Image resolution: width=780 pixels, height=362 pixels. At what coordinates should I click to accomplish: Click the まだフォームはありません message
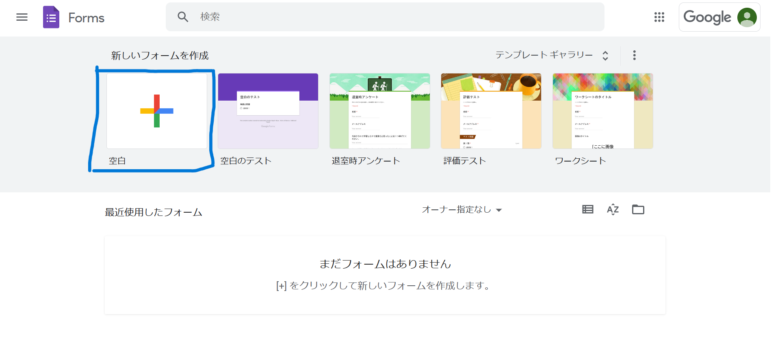tap(385, 264)
